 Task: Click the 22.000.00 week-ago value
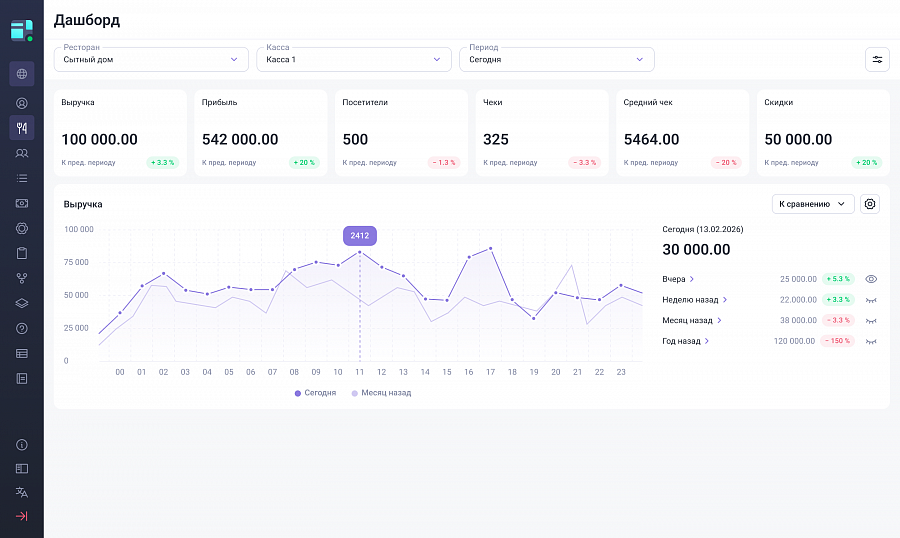pyautogui.click(x=798, y=300)
